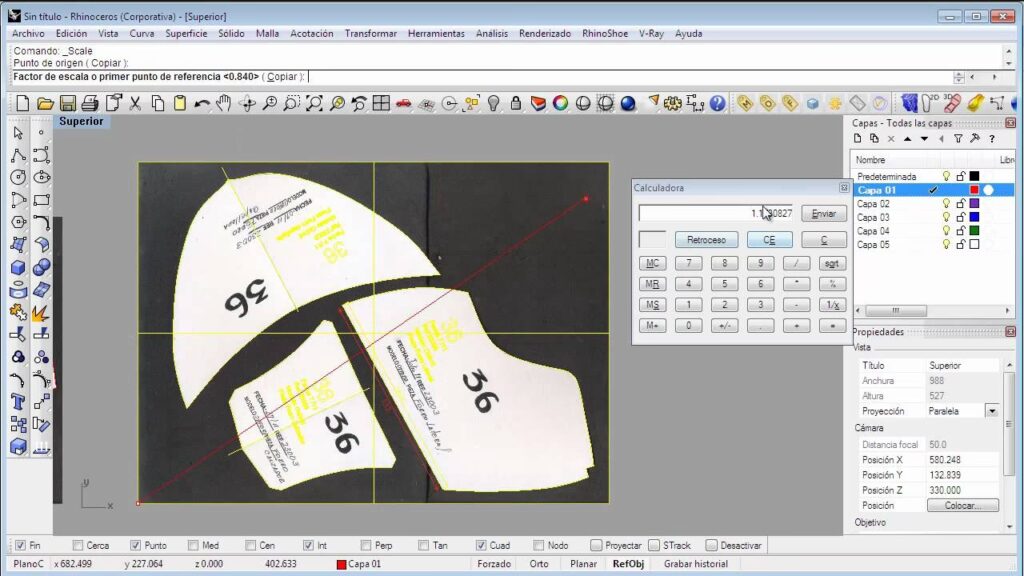Click the layer filter funnel icon

click(x=958, y=139)
